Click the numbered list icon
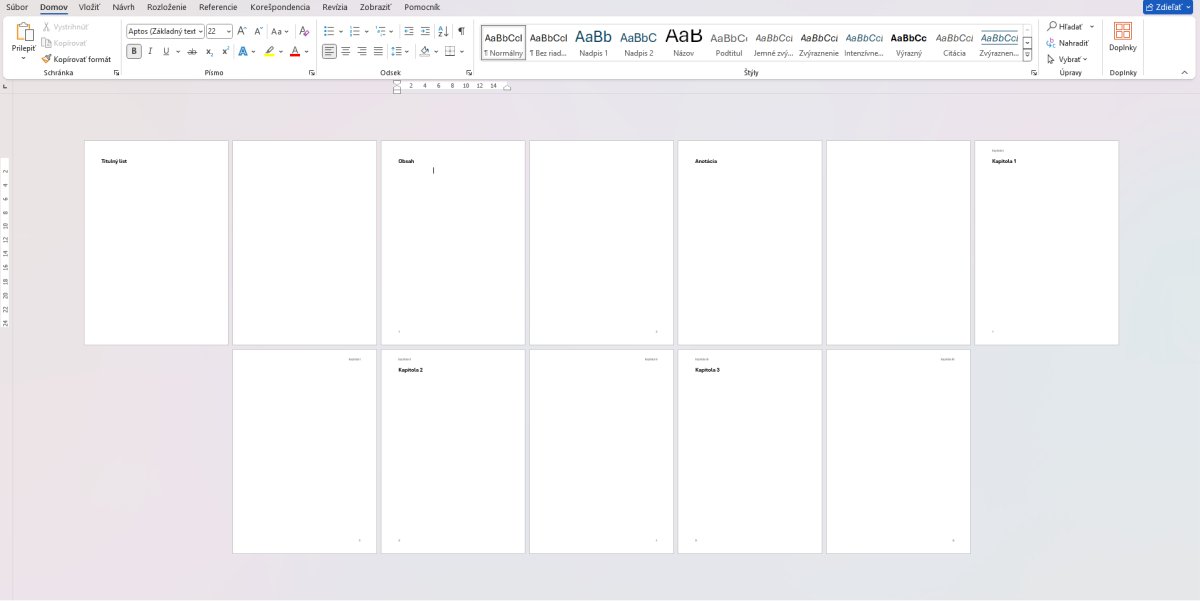Viewport: 1200px width, 601px height. pos(354,31)
